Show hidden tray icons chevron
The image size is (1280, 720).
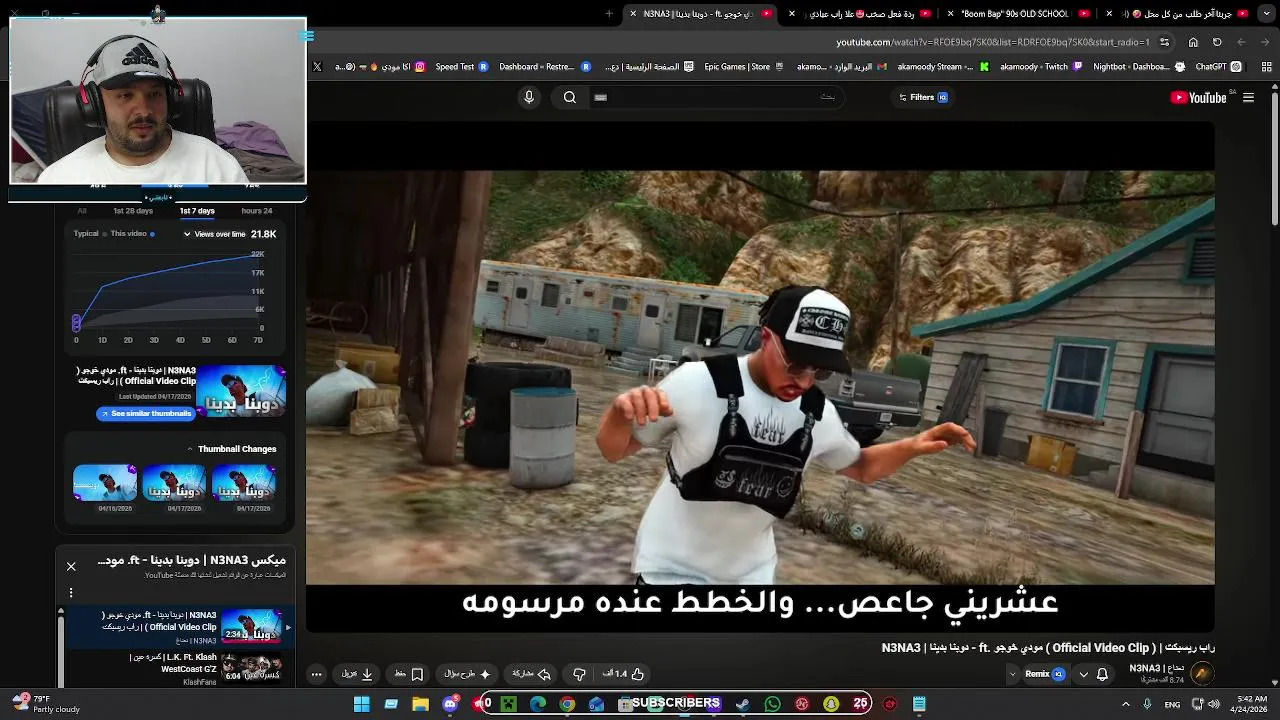[x=1126, y=704]
